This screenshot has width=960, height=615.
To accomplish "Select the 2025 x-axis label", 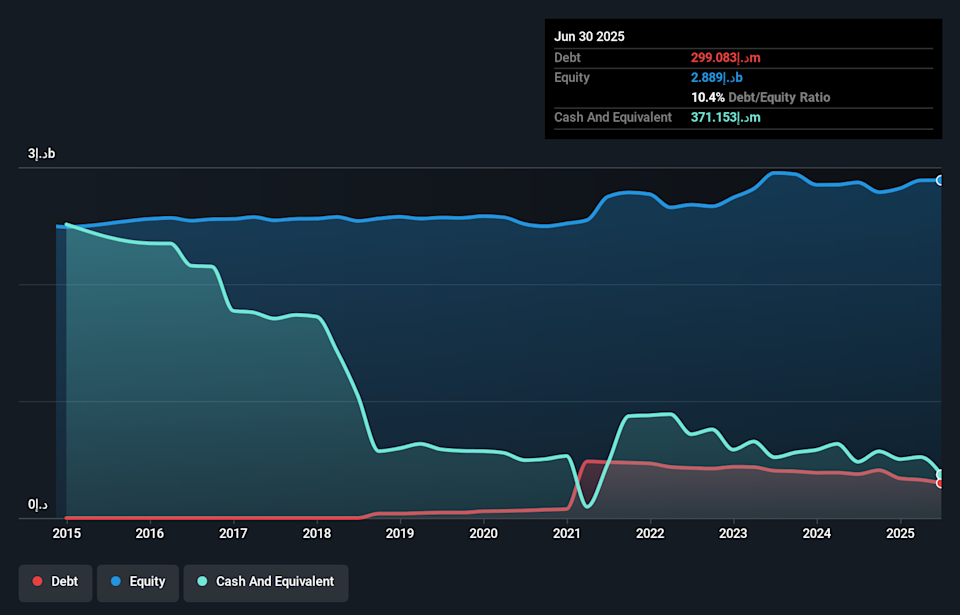I will 900,534.
